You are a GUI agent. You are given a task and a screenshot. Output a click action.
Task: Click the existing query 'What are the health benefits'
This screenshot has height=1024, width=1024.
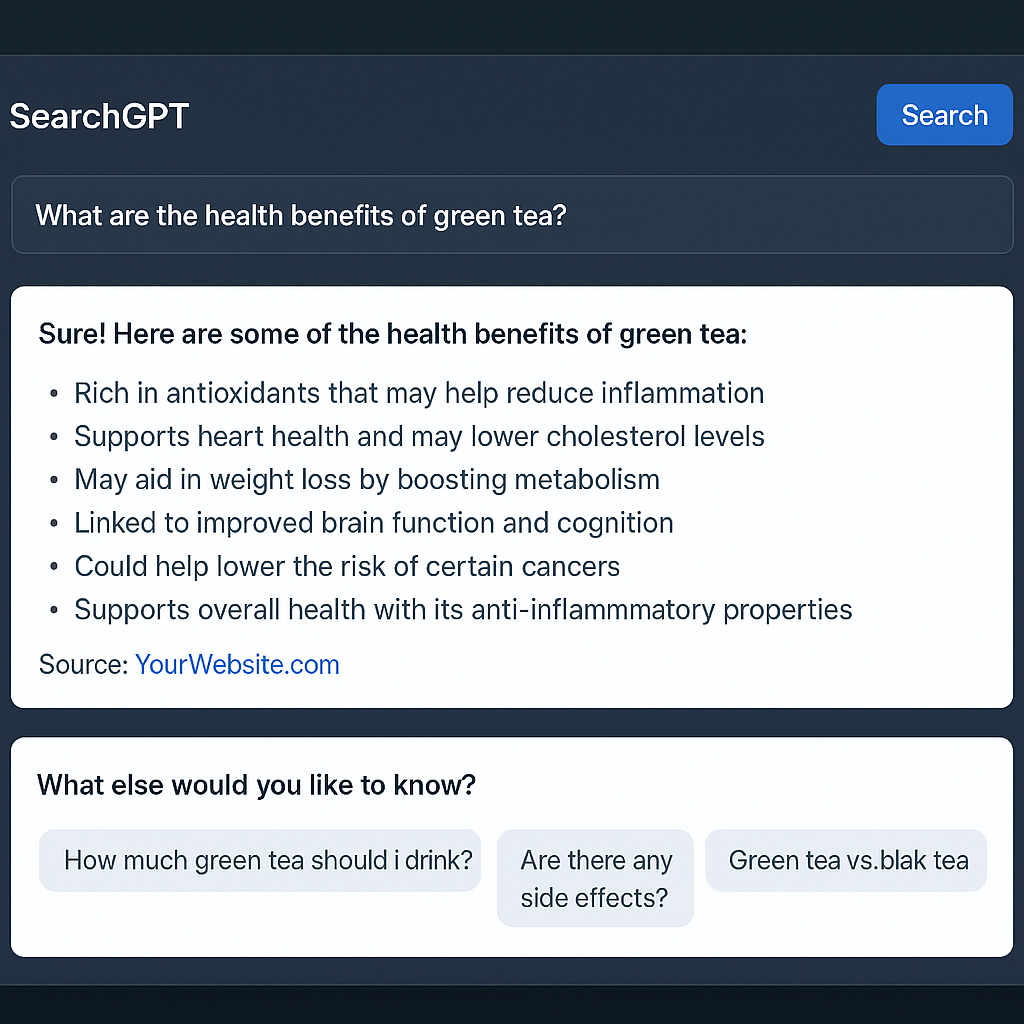coord(299,214)
